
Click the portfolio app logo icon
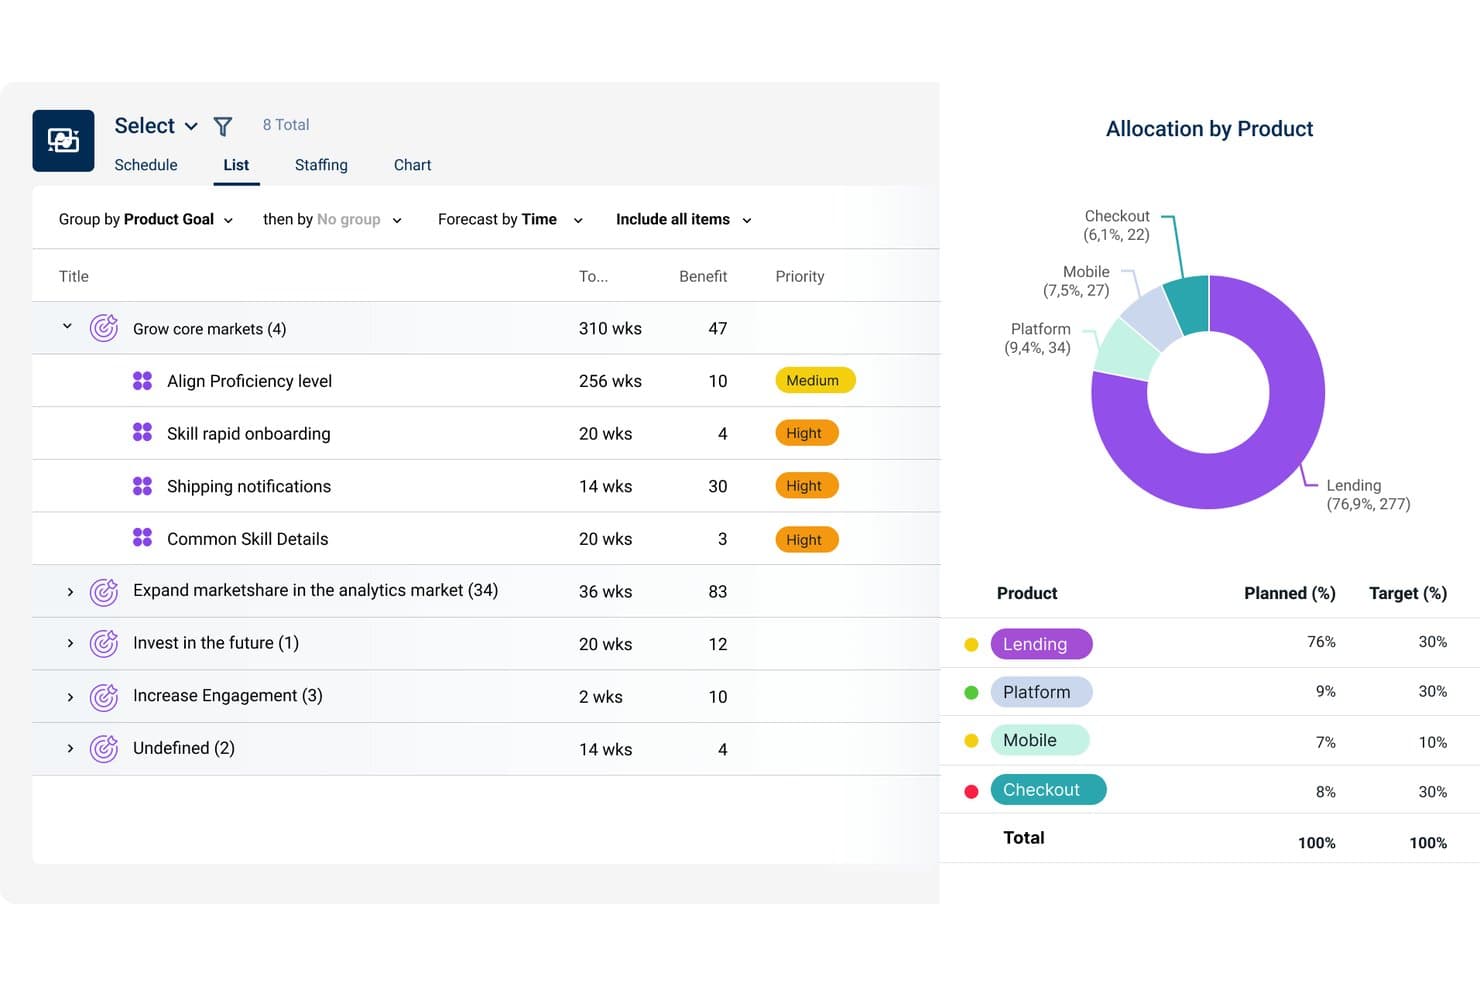(x=63, y=141)
